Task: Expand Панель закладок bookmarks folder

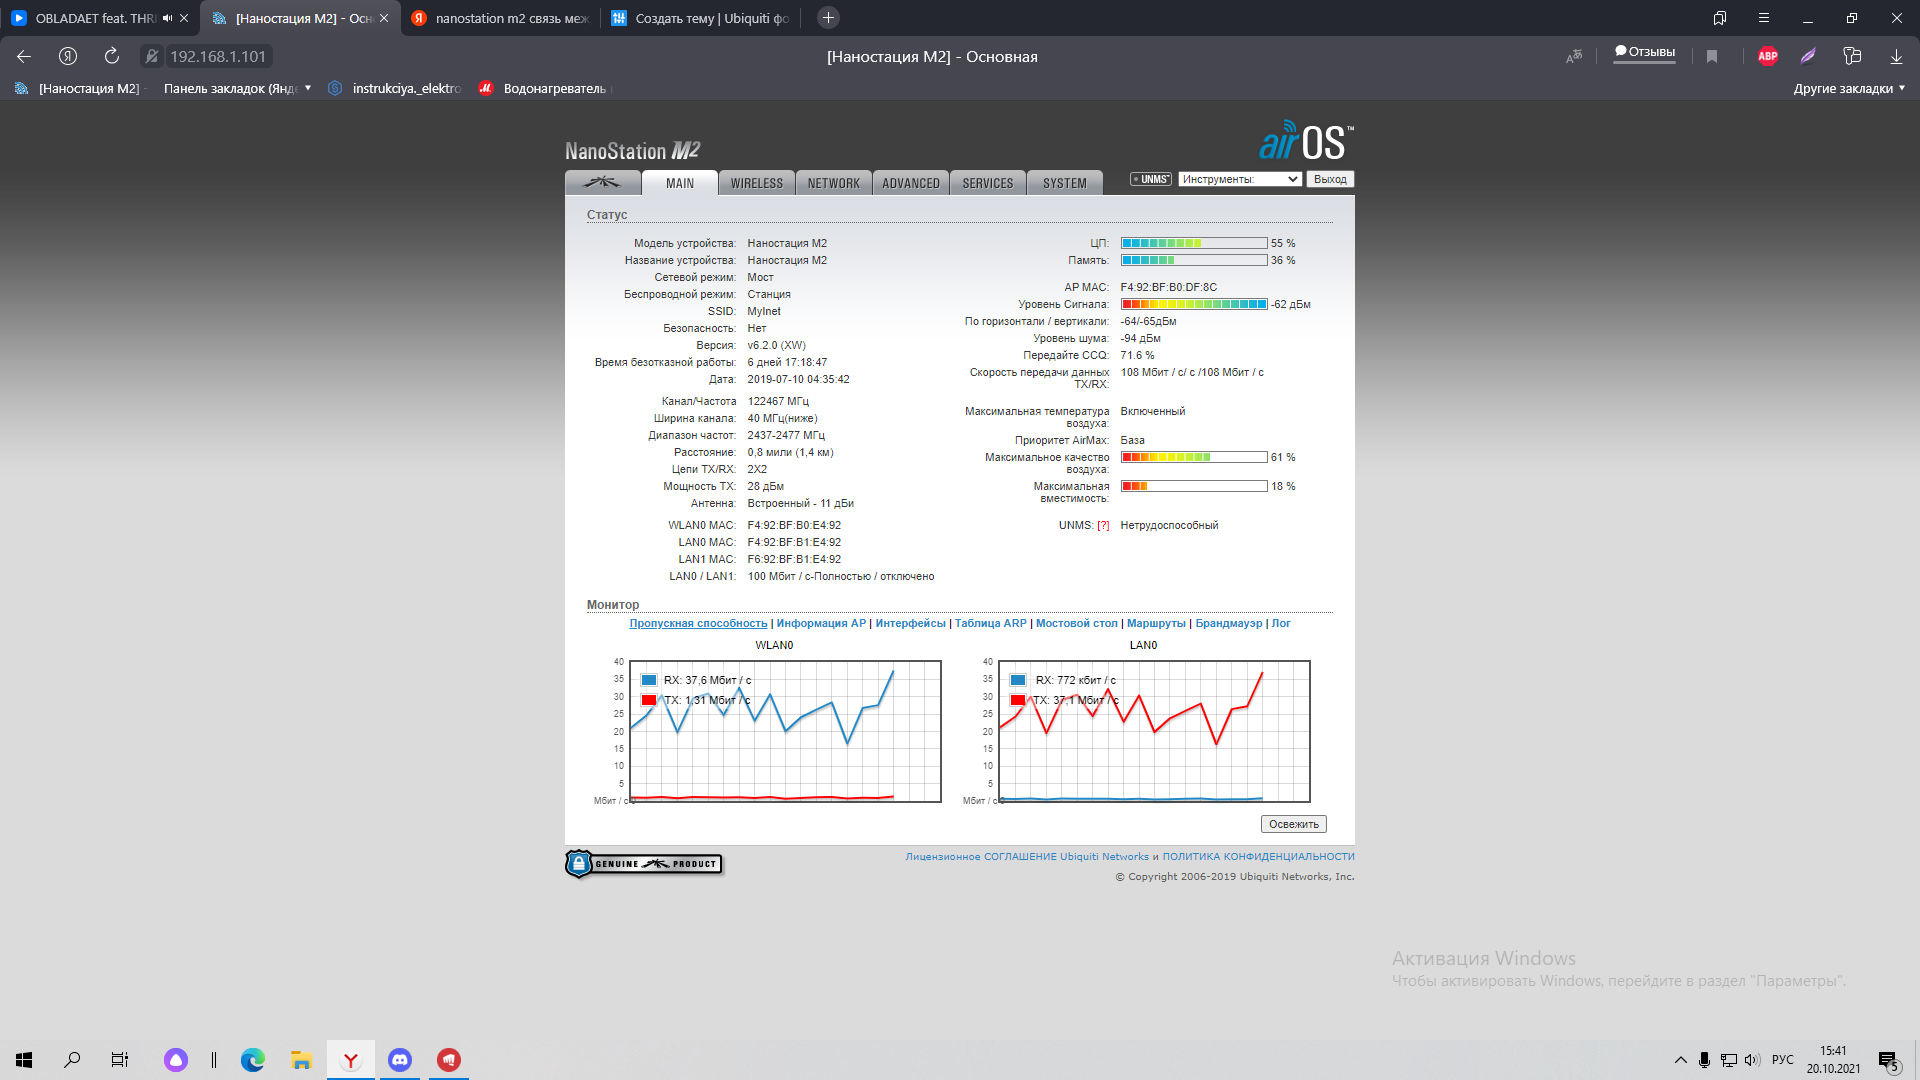Action: tap(237, 89)
